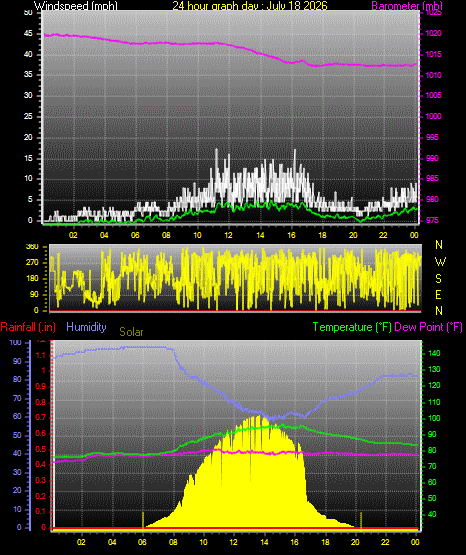This screenshot has height=555, width=466.
Task: Click the 975 barometer axis value
Action: click(432, 221)
